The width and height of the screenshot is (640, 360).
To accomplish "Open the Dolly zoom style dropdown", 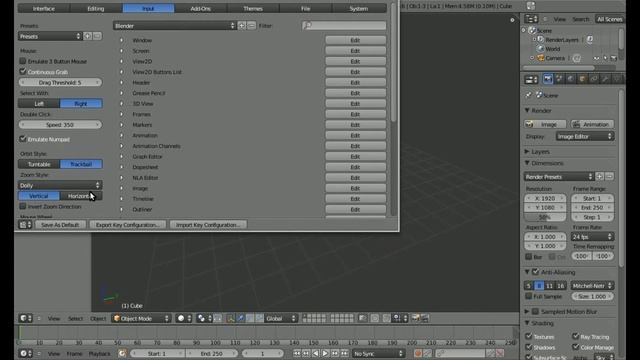I will (x=60, y=185).
